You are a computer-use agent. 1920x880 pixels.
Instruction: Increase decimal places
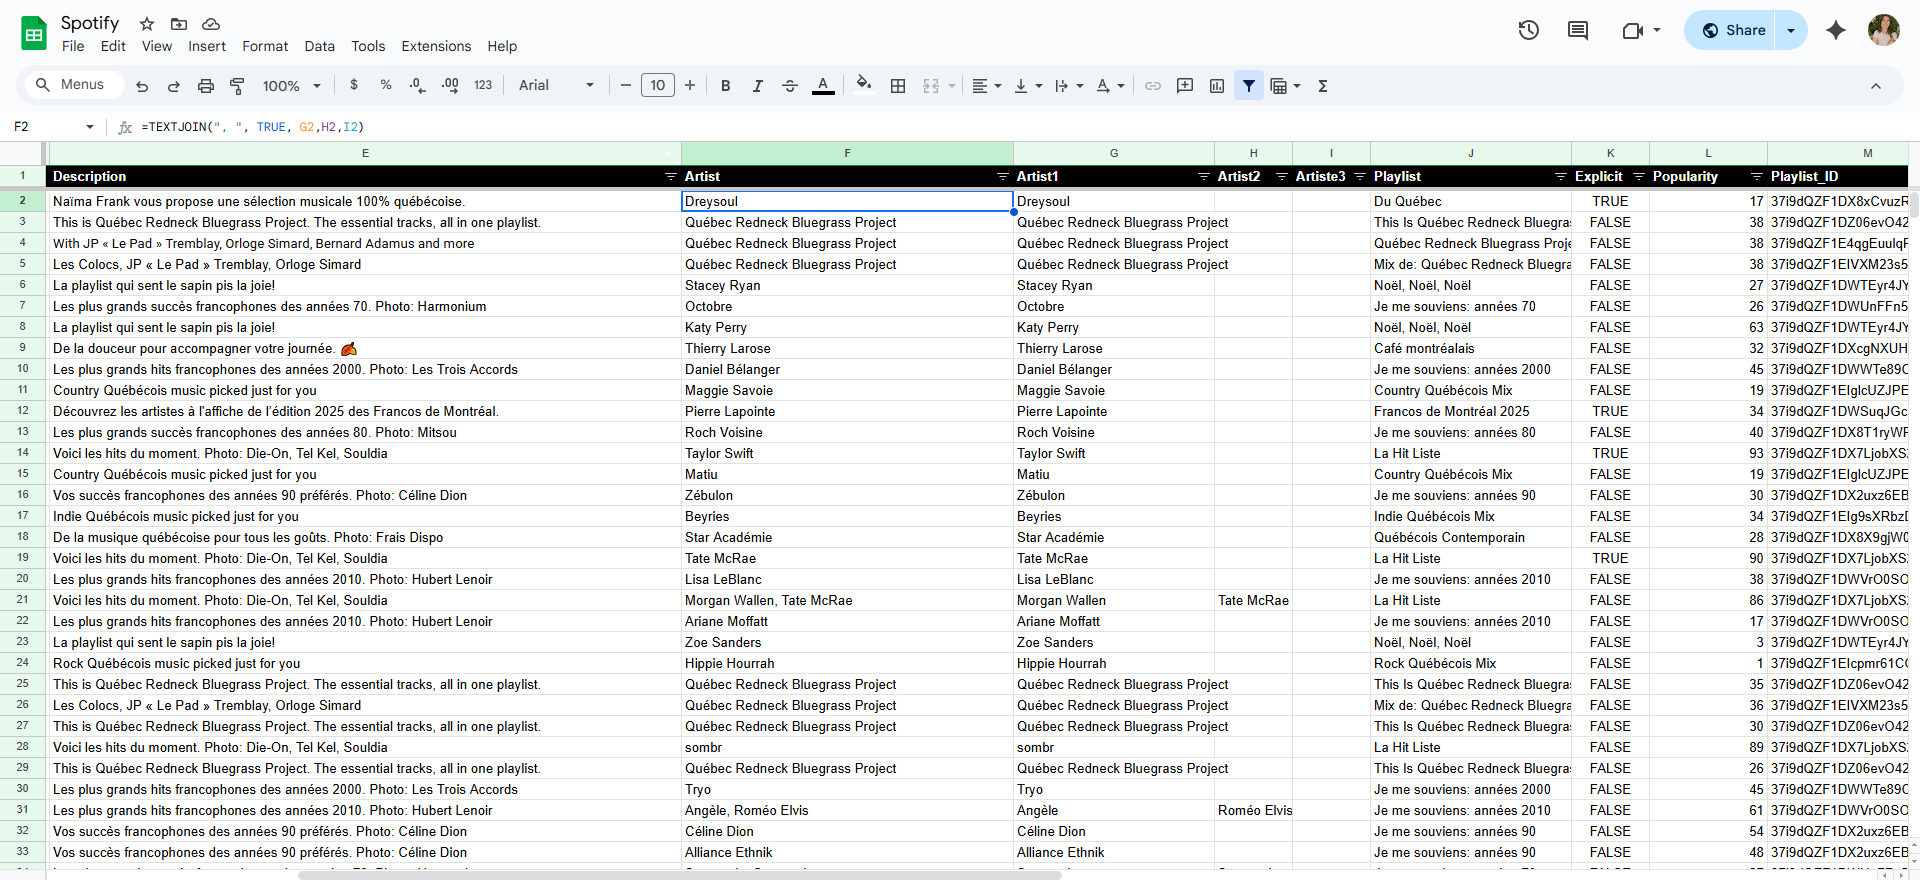(450, 86)
